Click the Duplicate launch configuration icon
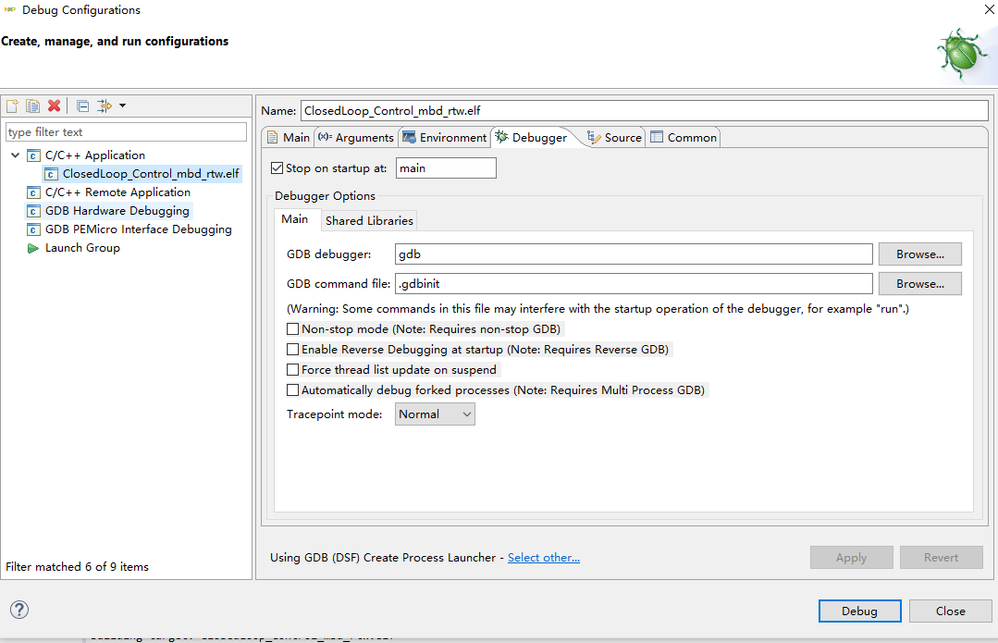998x643 pixels. 32,106
